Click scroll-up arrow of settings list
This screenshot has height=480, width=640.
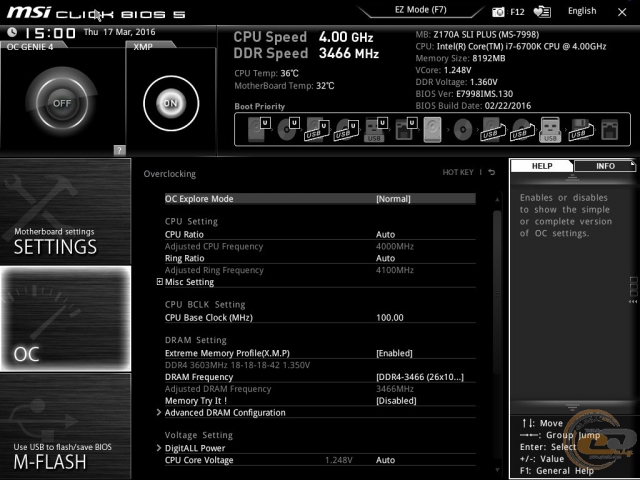497,200
